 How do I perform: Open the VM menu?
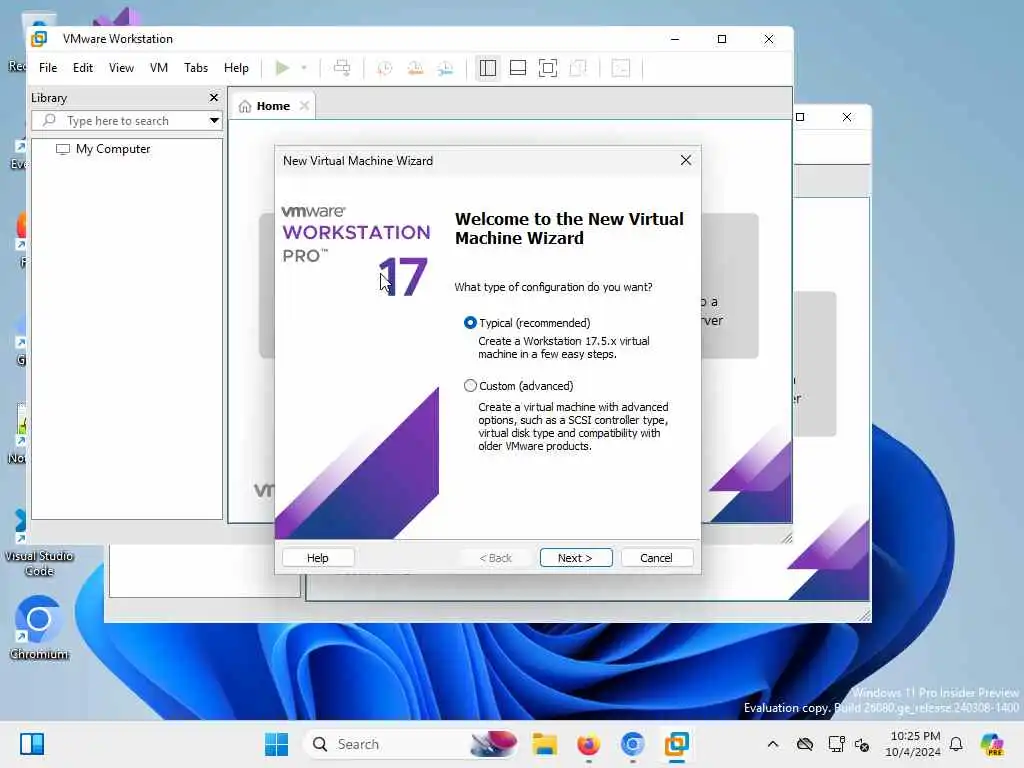(x=159, y=68)
